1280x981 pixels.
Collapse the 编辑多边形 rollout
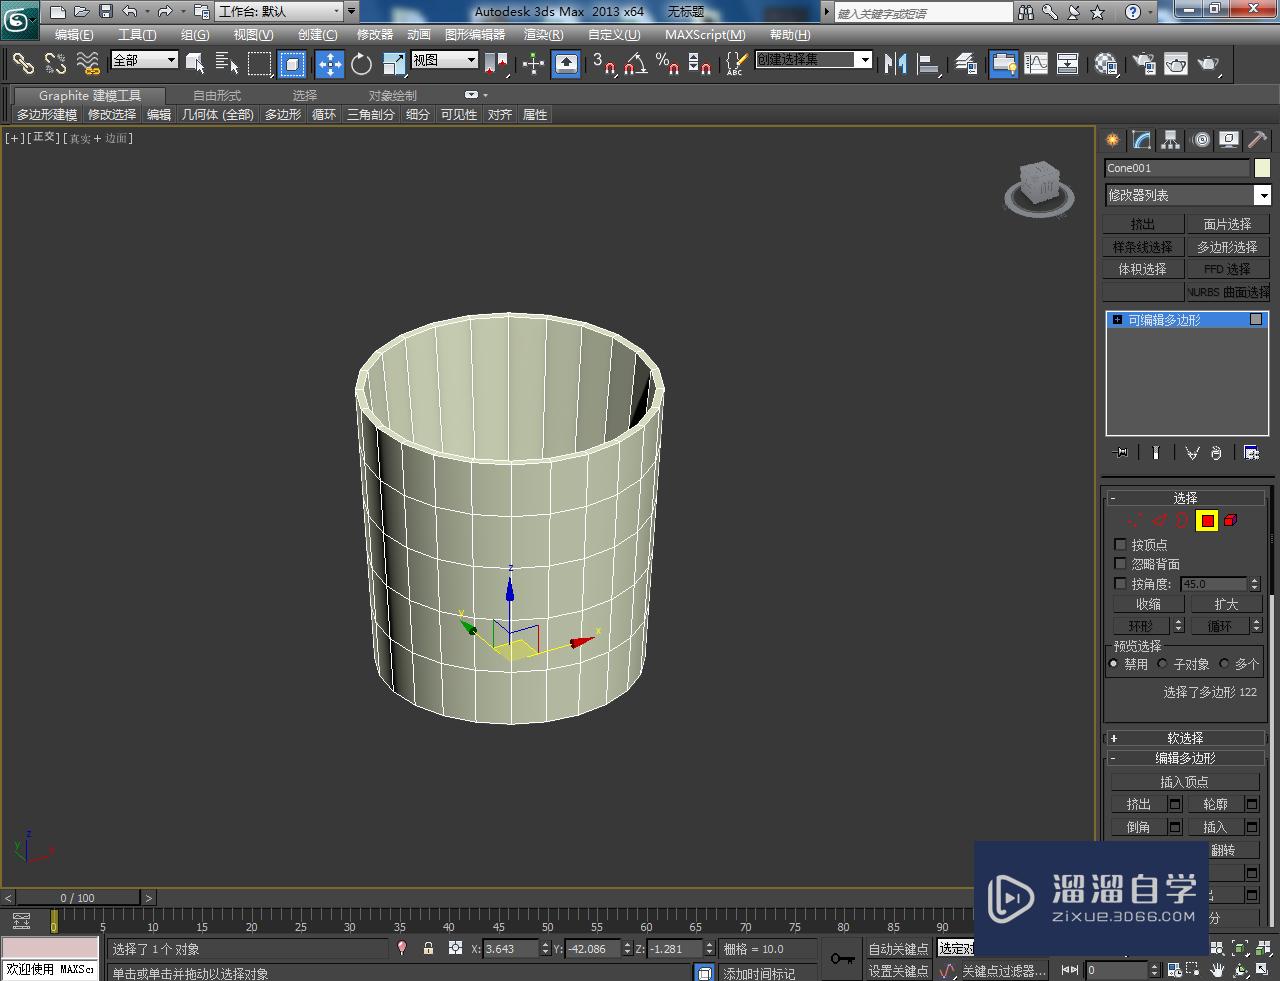(x=1185, y=758)
